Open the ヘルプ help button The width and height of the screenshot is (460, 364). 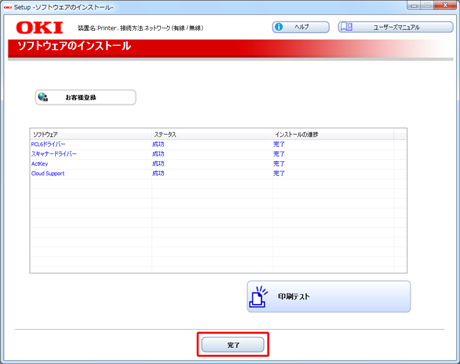301,27
